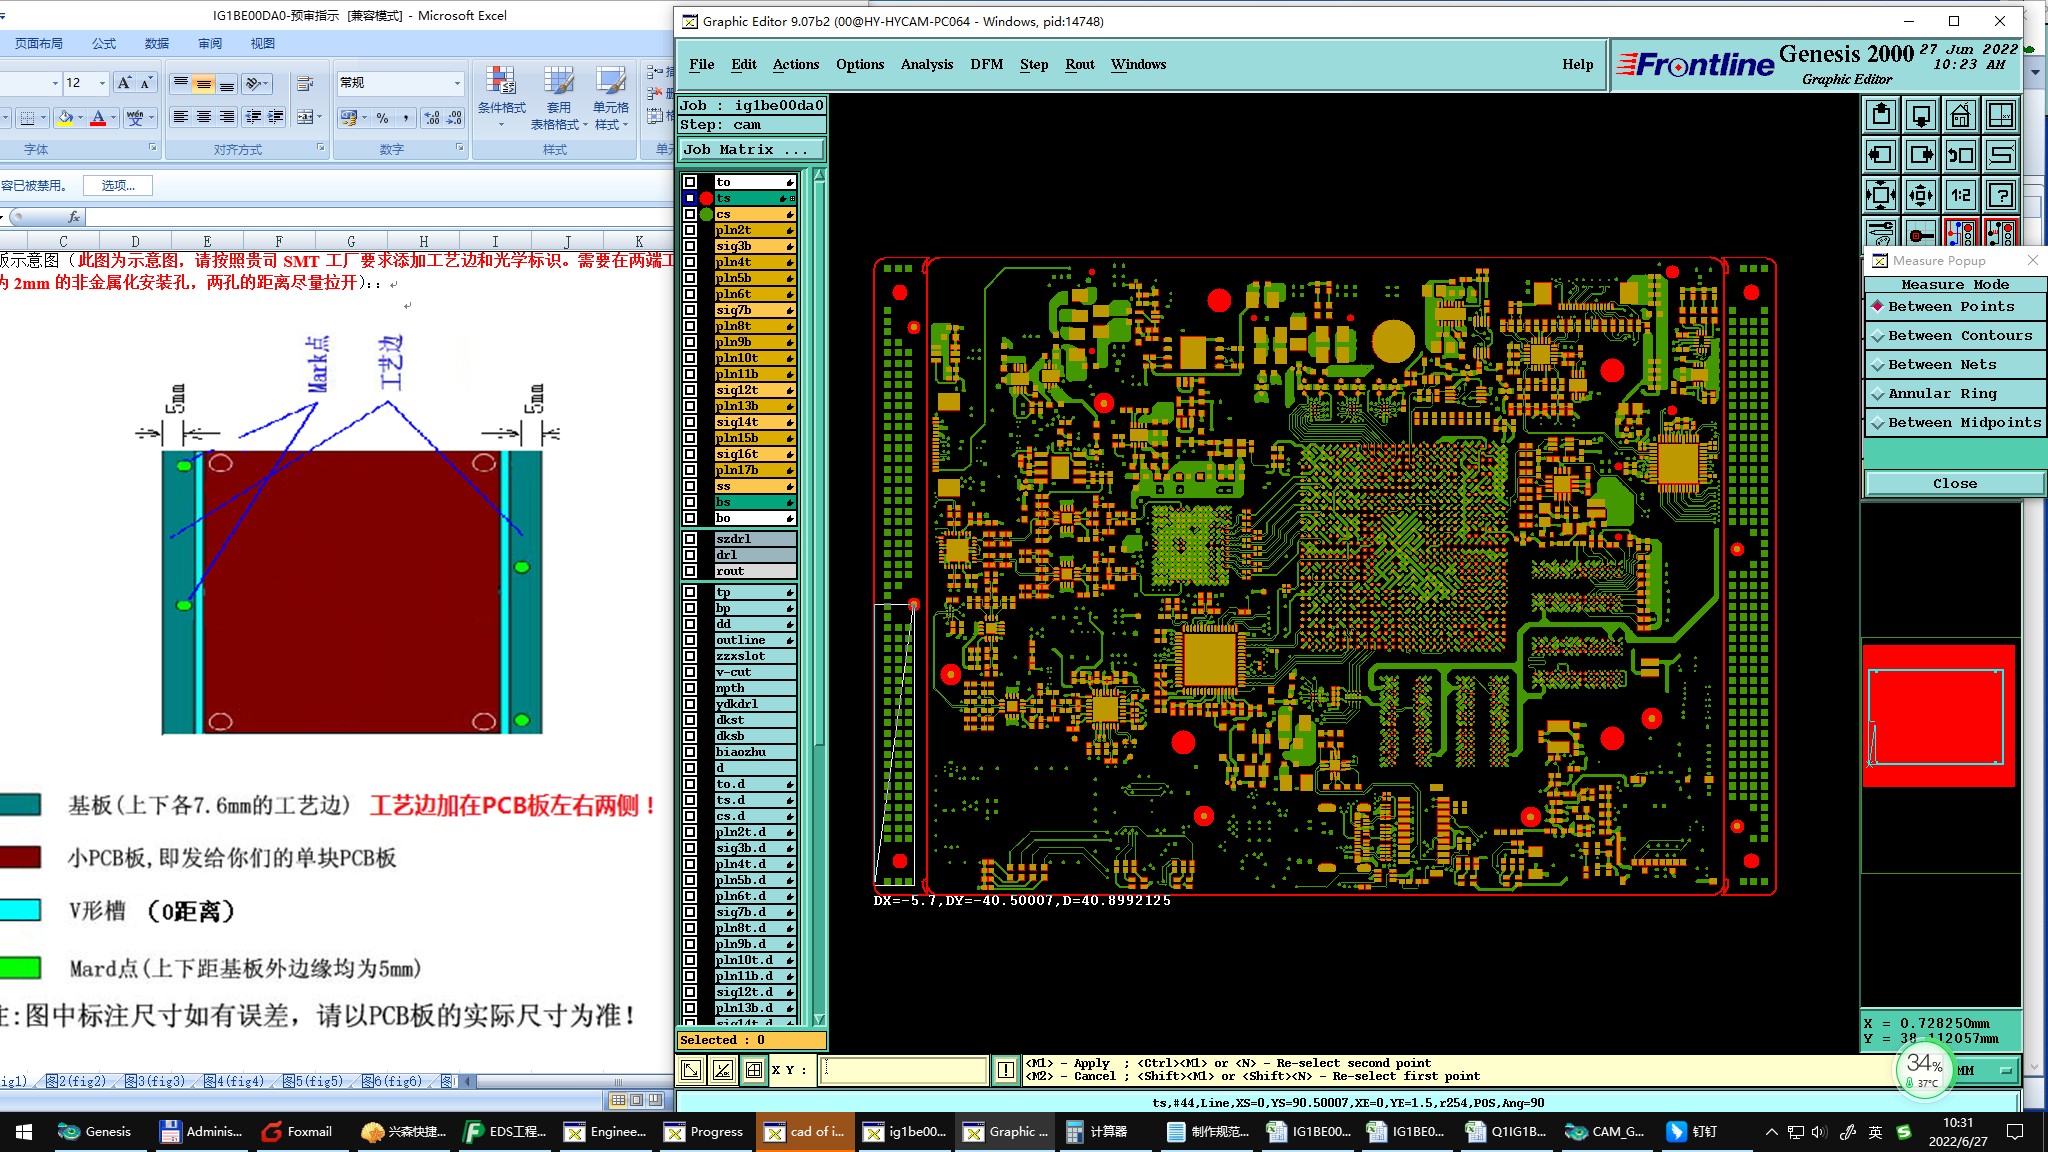
Task: Click the 1:2 zoom ratio icon
Action: [x=1960, y=195]
